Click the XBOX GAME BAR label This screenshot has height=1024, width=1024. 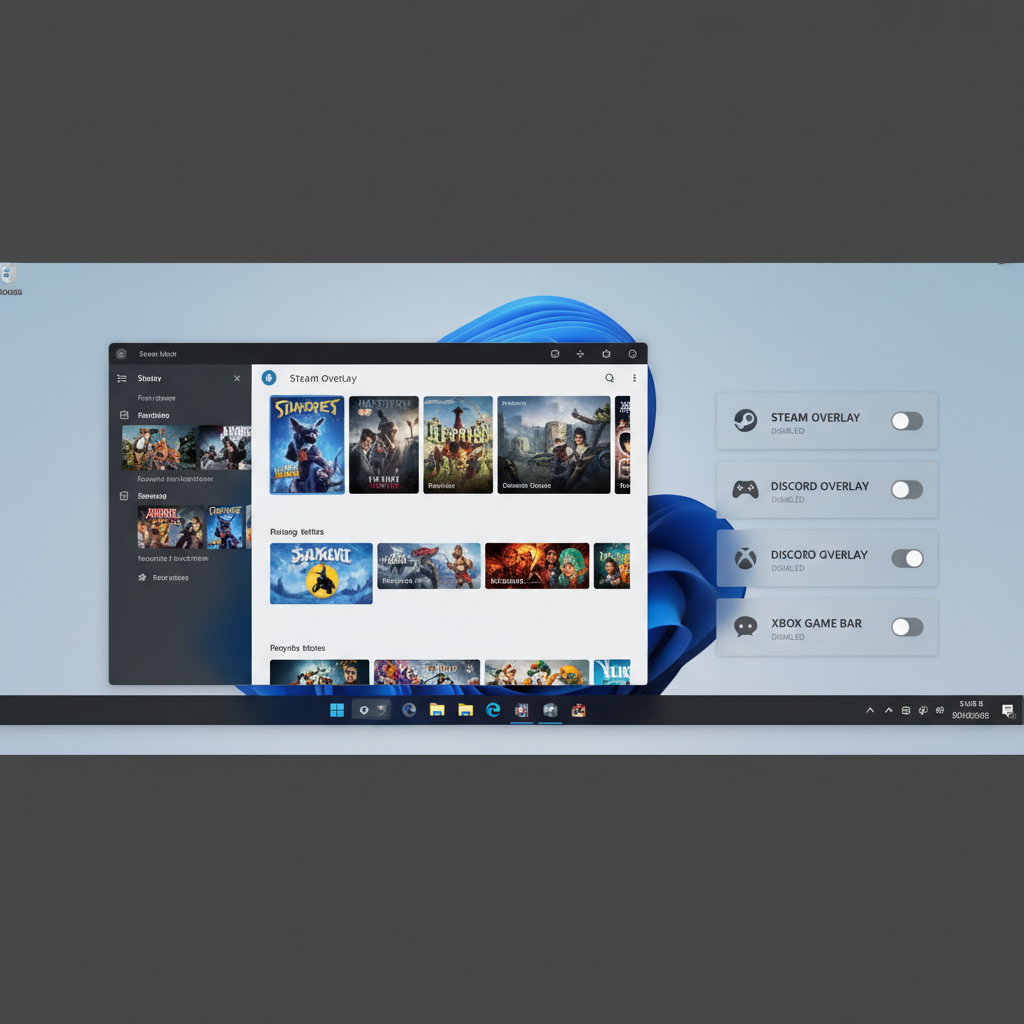816,623
